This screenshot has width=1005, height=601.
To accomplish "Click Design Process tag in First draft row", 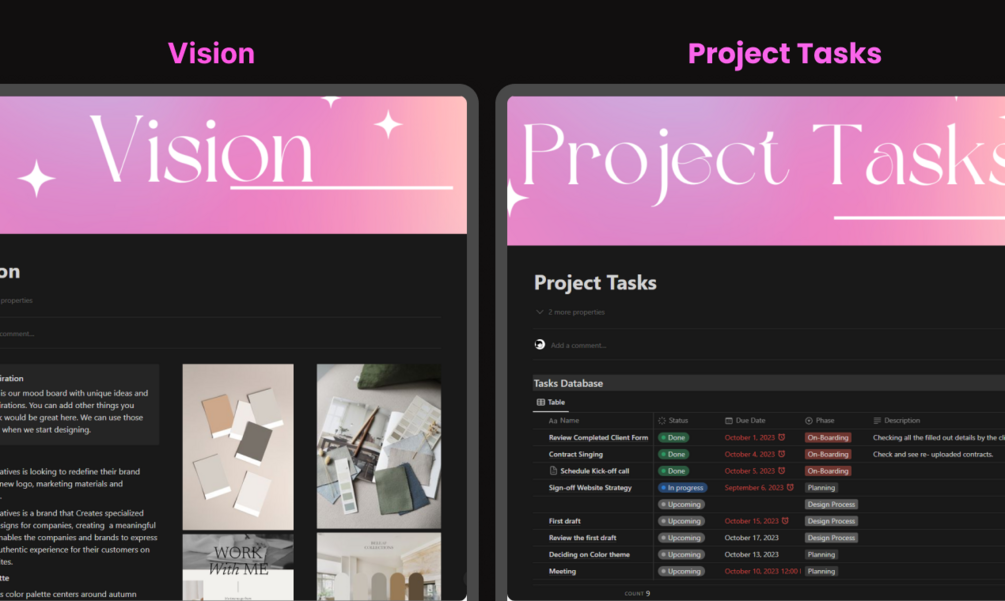I will 831,521.
